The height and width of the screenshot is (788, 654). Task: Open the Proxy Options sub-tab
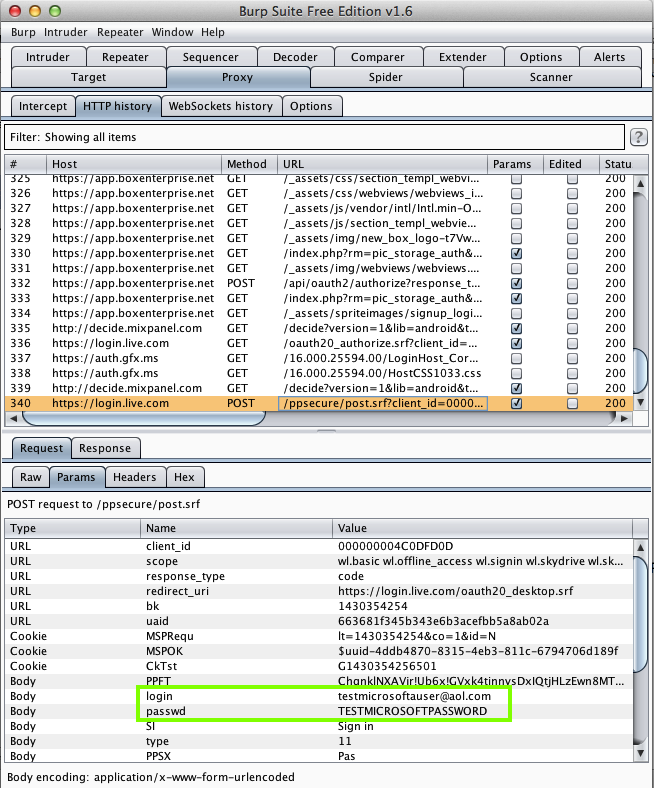[x=311, y=106]
